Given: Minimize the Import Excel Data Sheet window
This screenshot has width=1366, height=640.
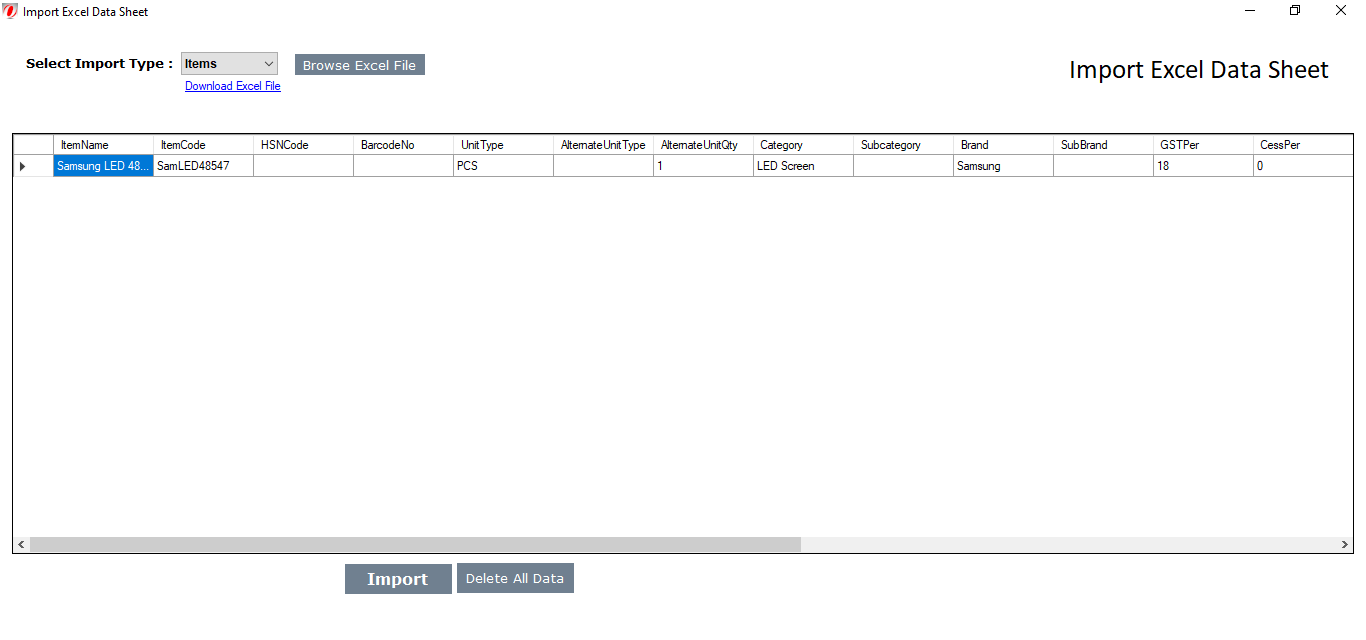Looking at the screenshot, I should tap(1250, 11).
